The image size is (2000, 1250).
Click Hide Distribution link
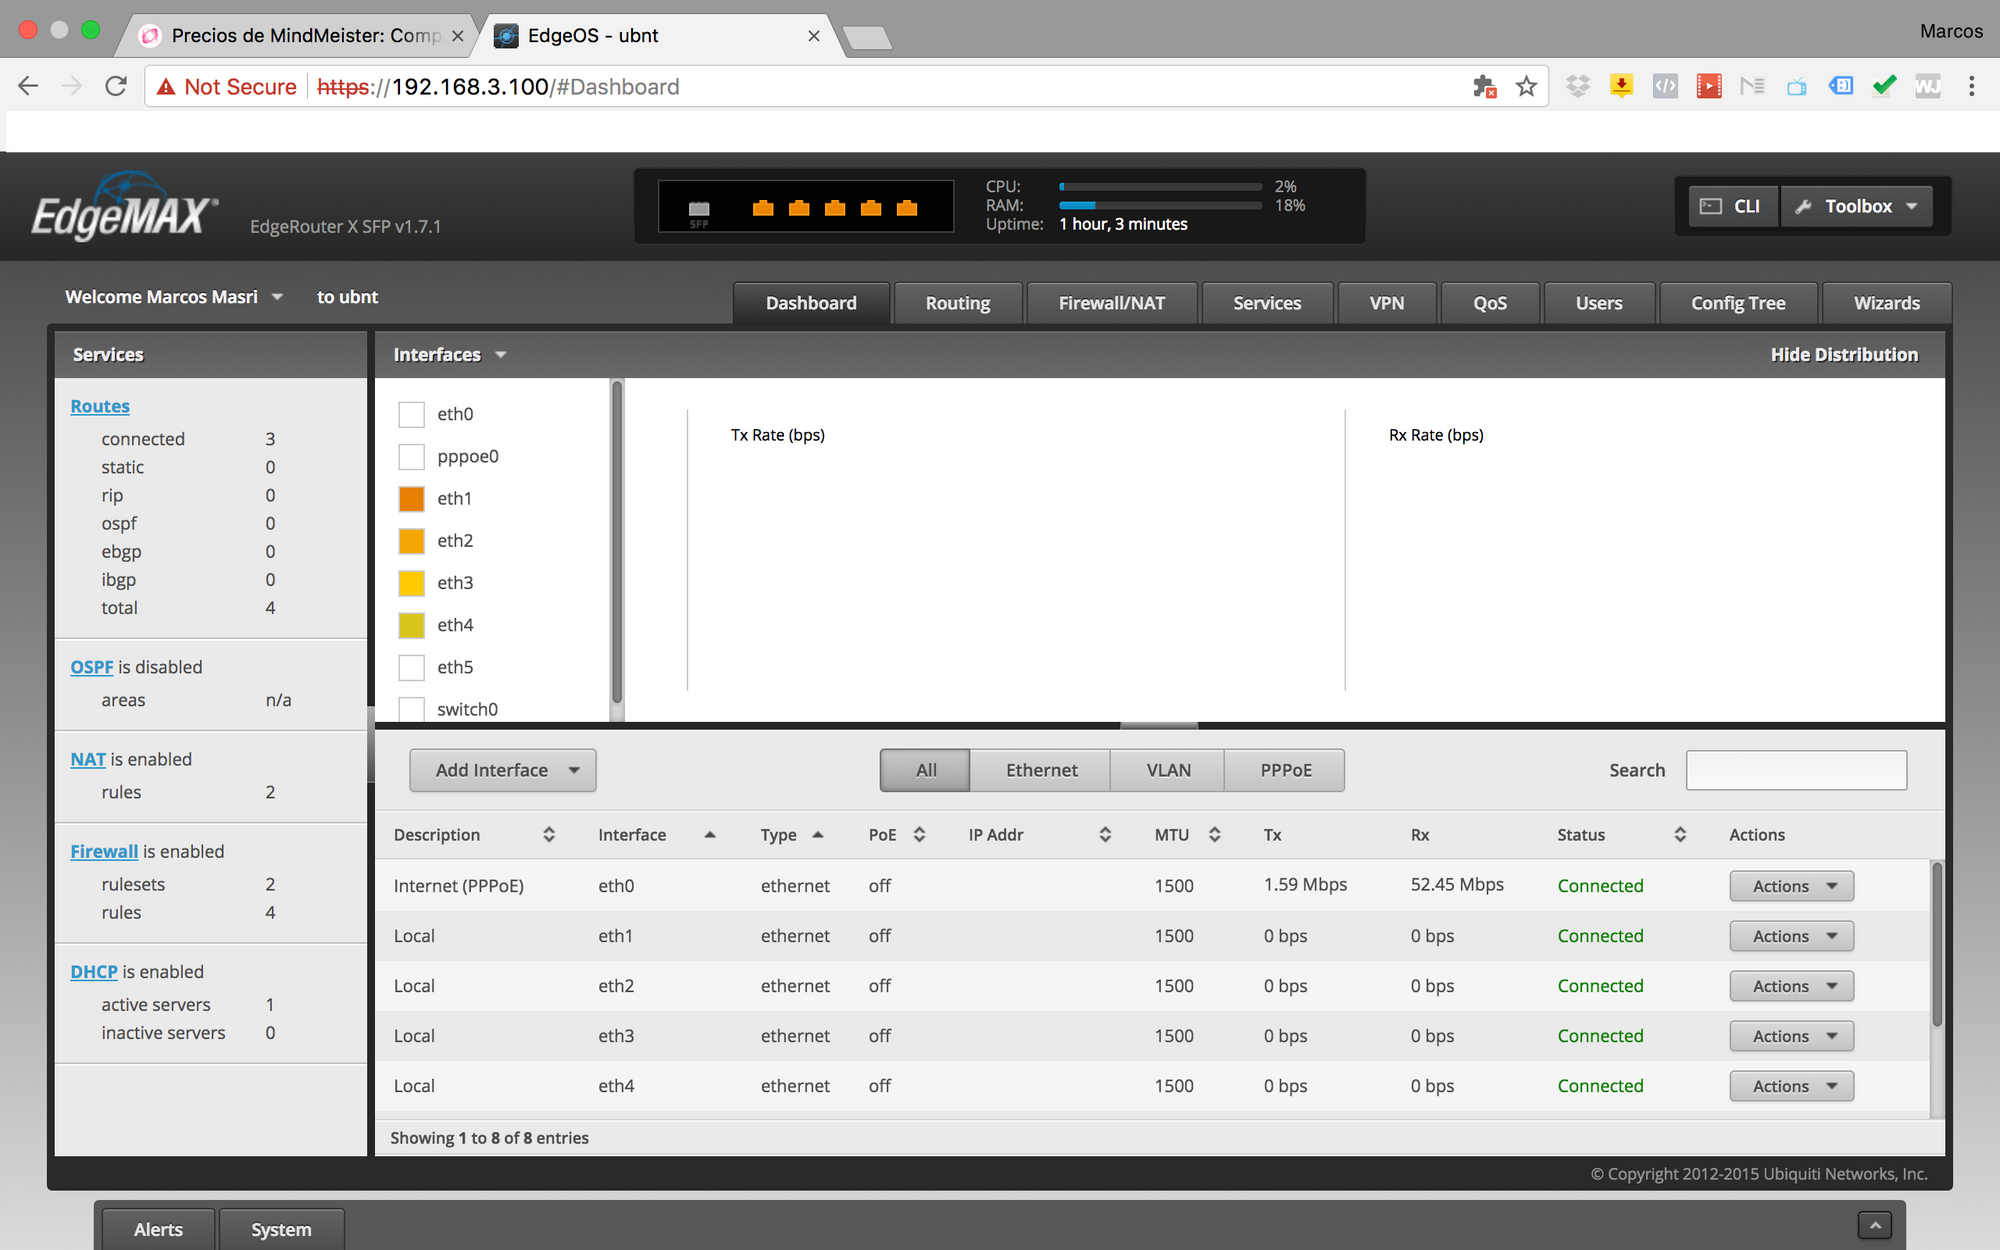pos(1844,355)
